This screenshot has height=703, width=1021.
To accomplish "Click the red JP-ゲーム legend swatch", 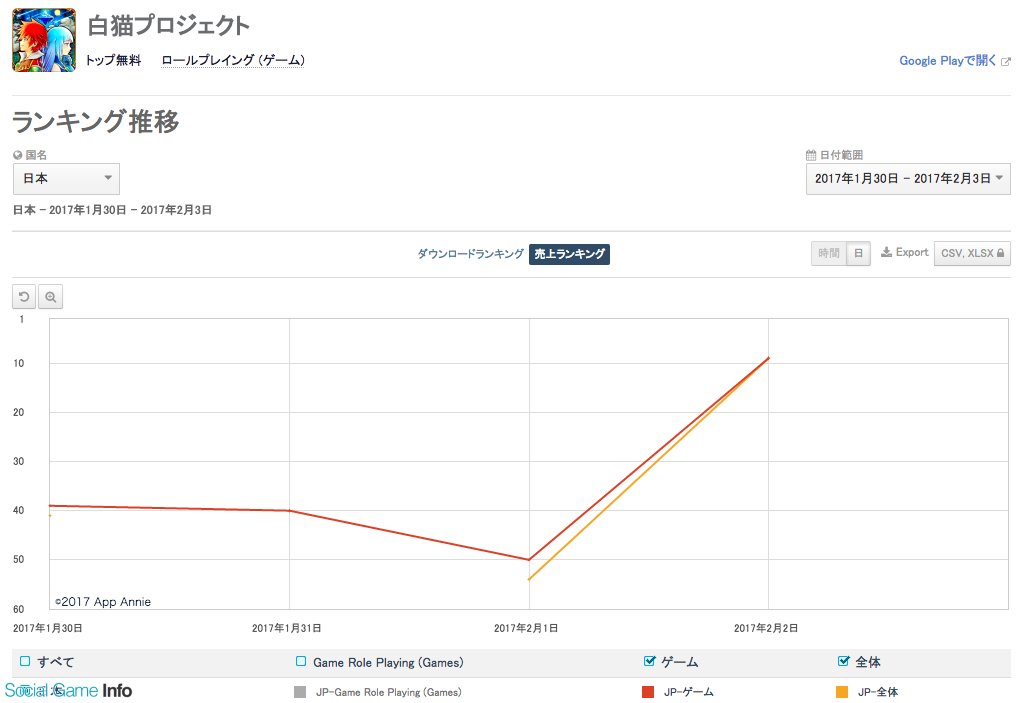I will pyautogui.click(x=648, y=692).
